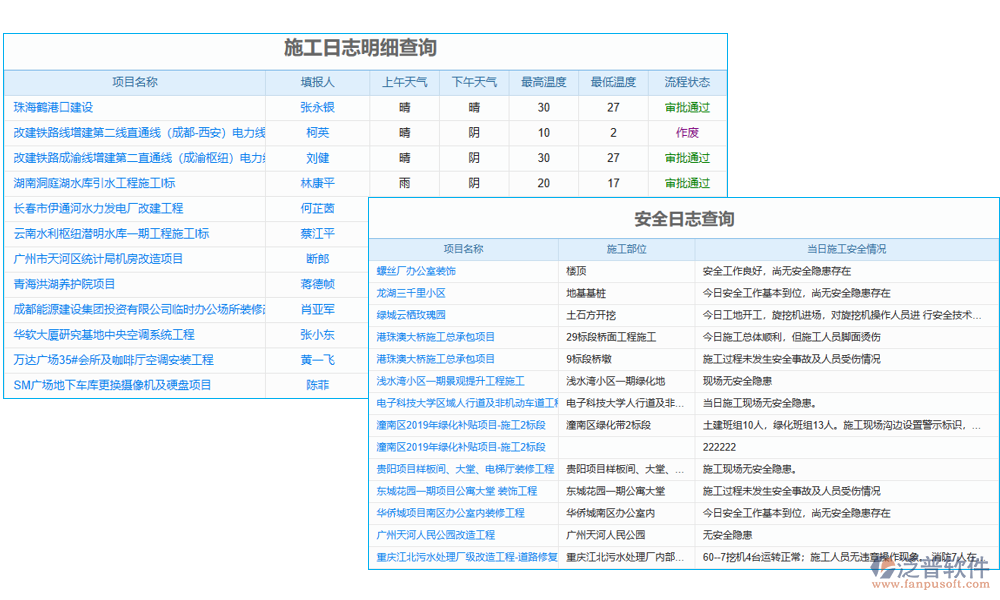The height and width of the screenshot is (600, 1000).
Task: Switch to the 施工日志明细查询 panel header
Action: [363, 46]
